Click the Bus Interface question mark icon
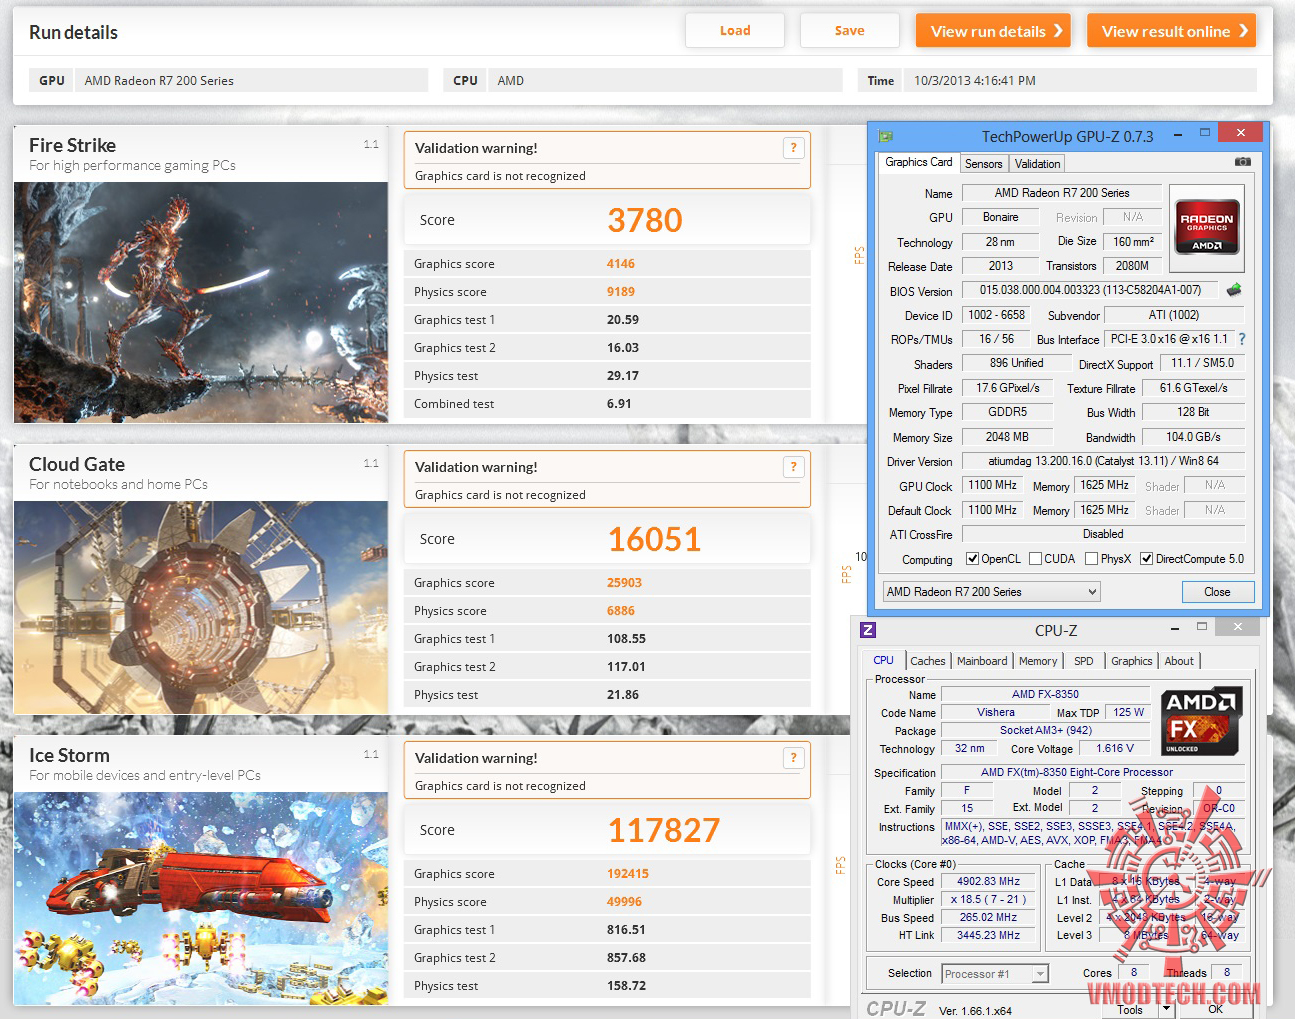The height and width of the screenshot is (1019, 1295). 1242,339
